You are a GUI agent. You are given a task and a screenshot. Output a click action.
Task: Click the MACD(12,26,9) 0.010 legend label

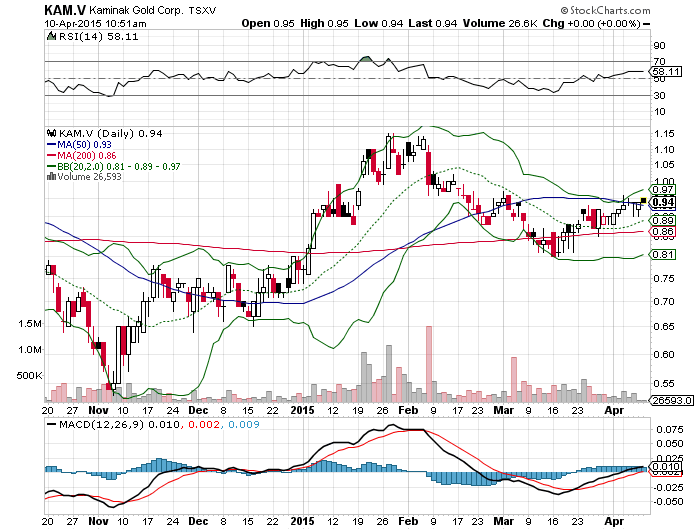pyautogui.click(x=119, y=424)
